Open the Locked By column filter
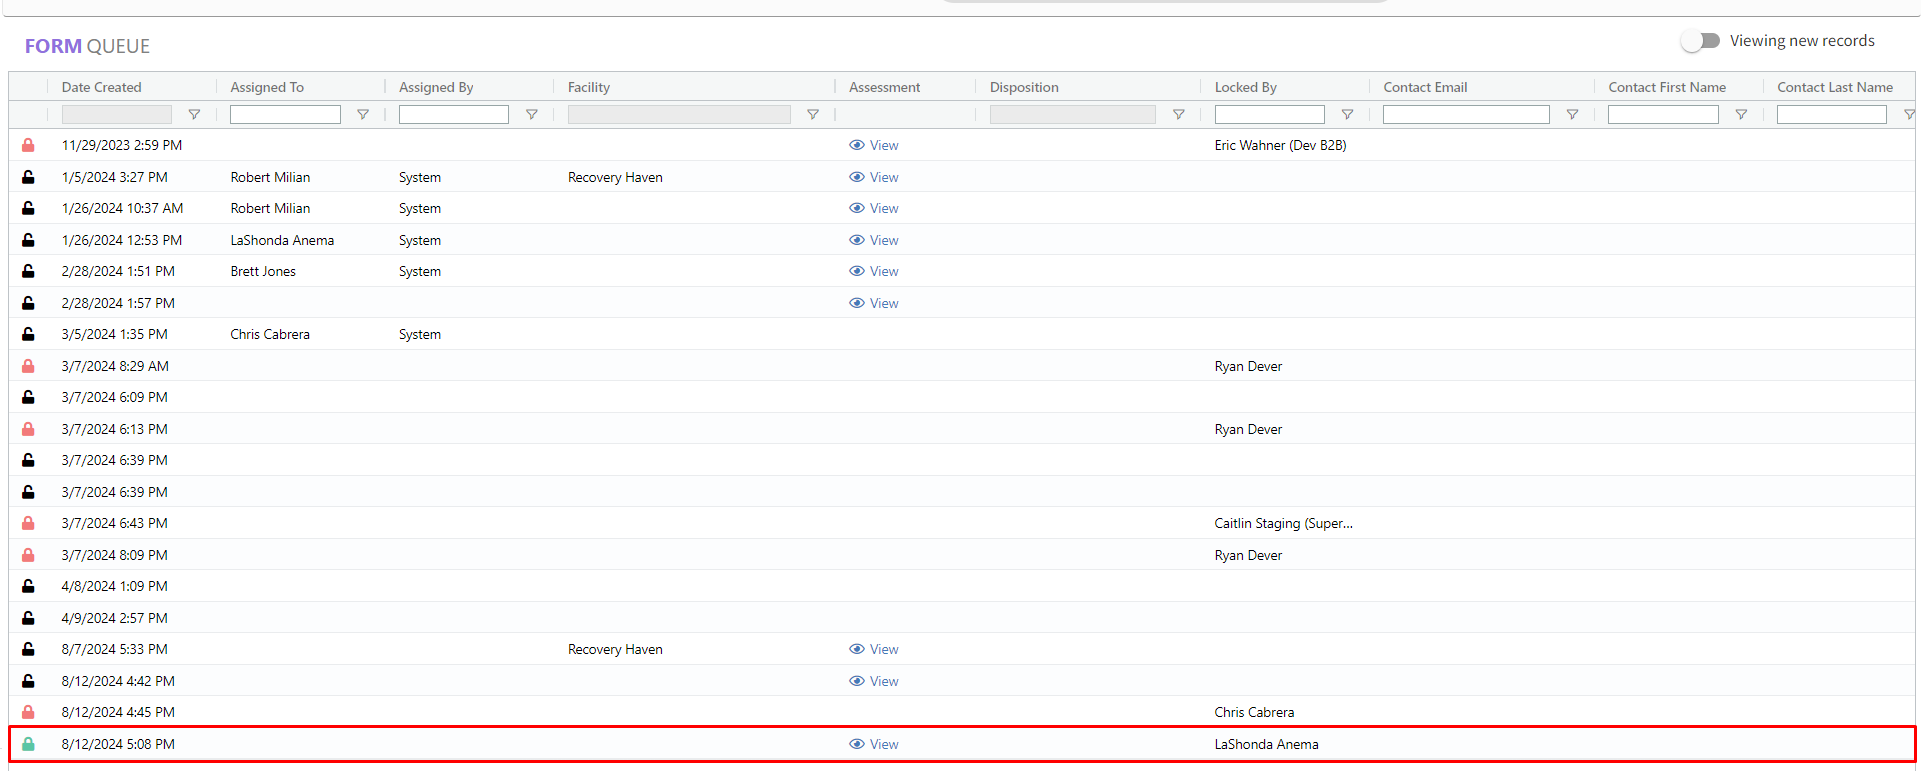Viewport: 1921px width, 771px height. tap(1347, 115)
